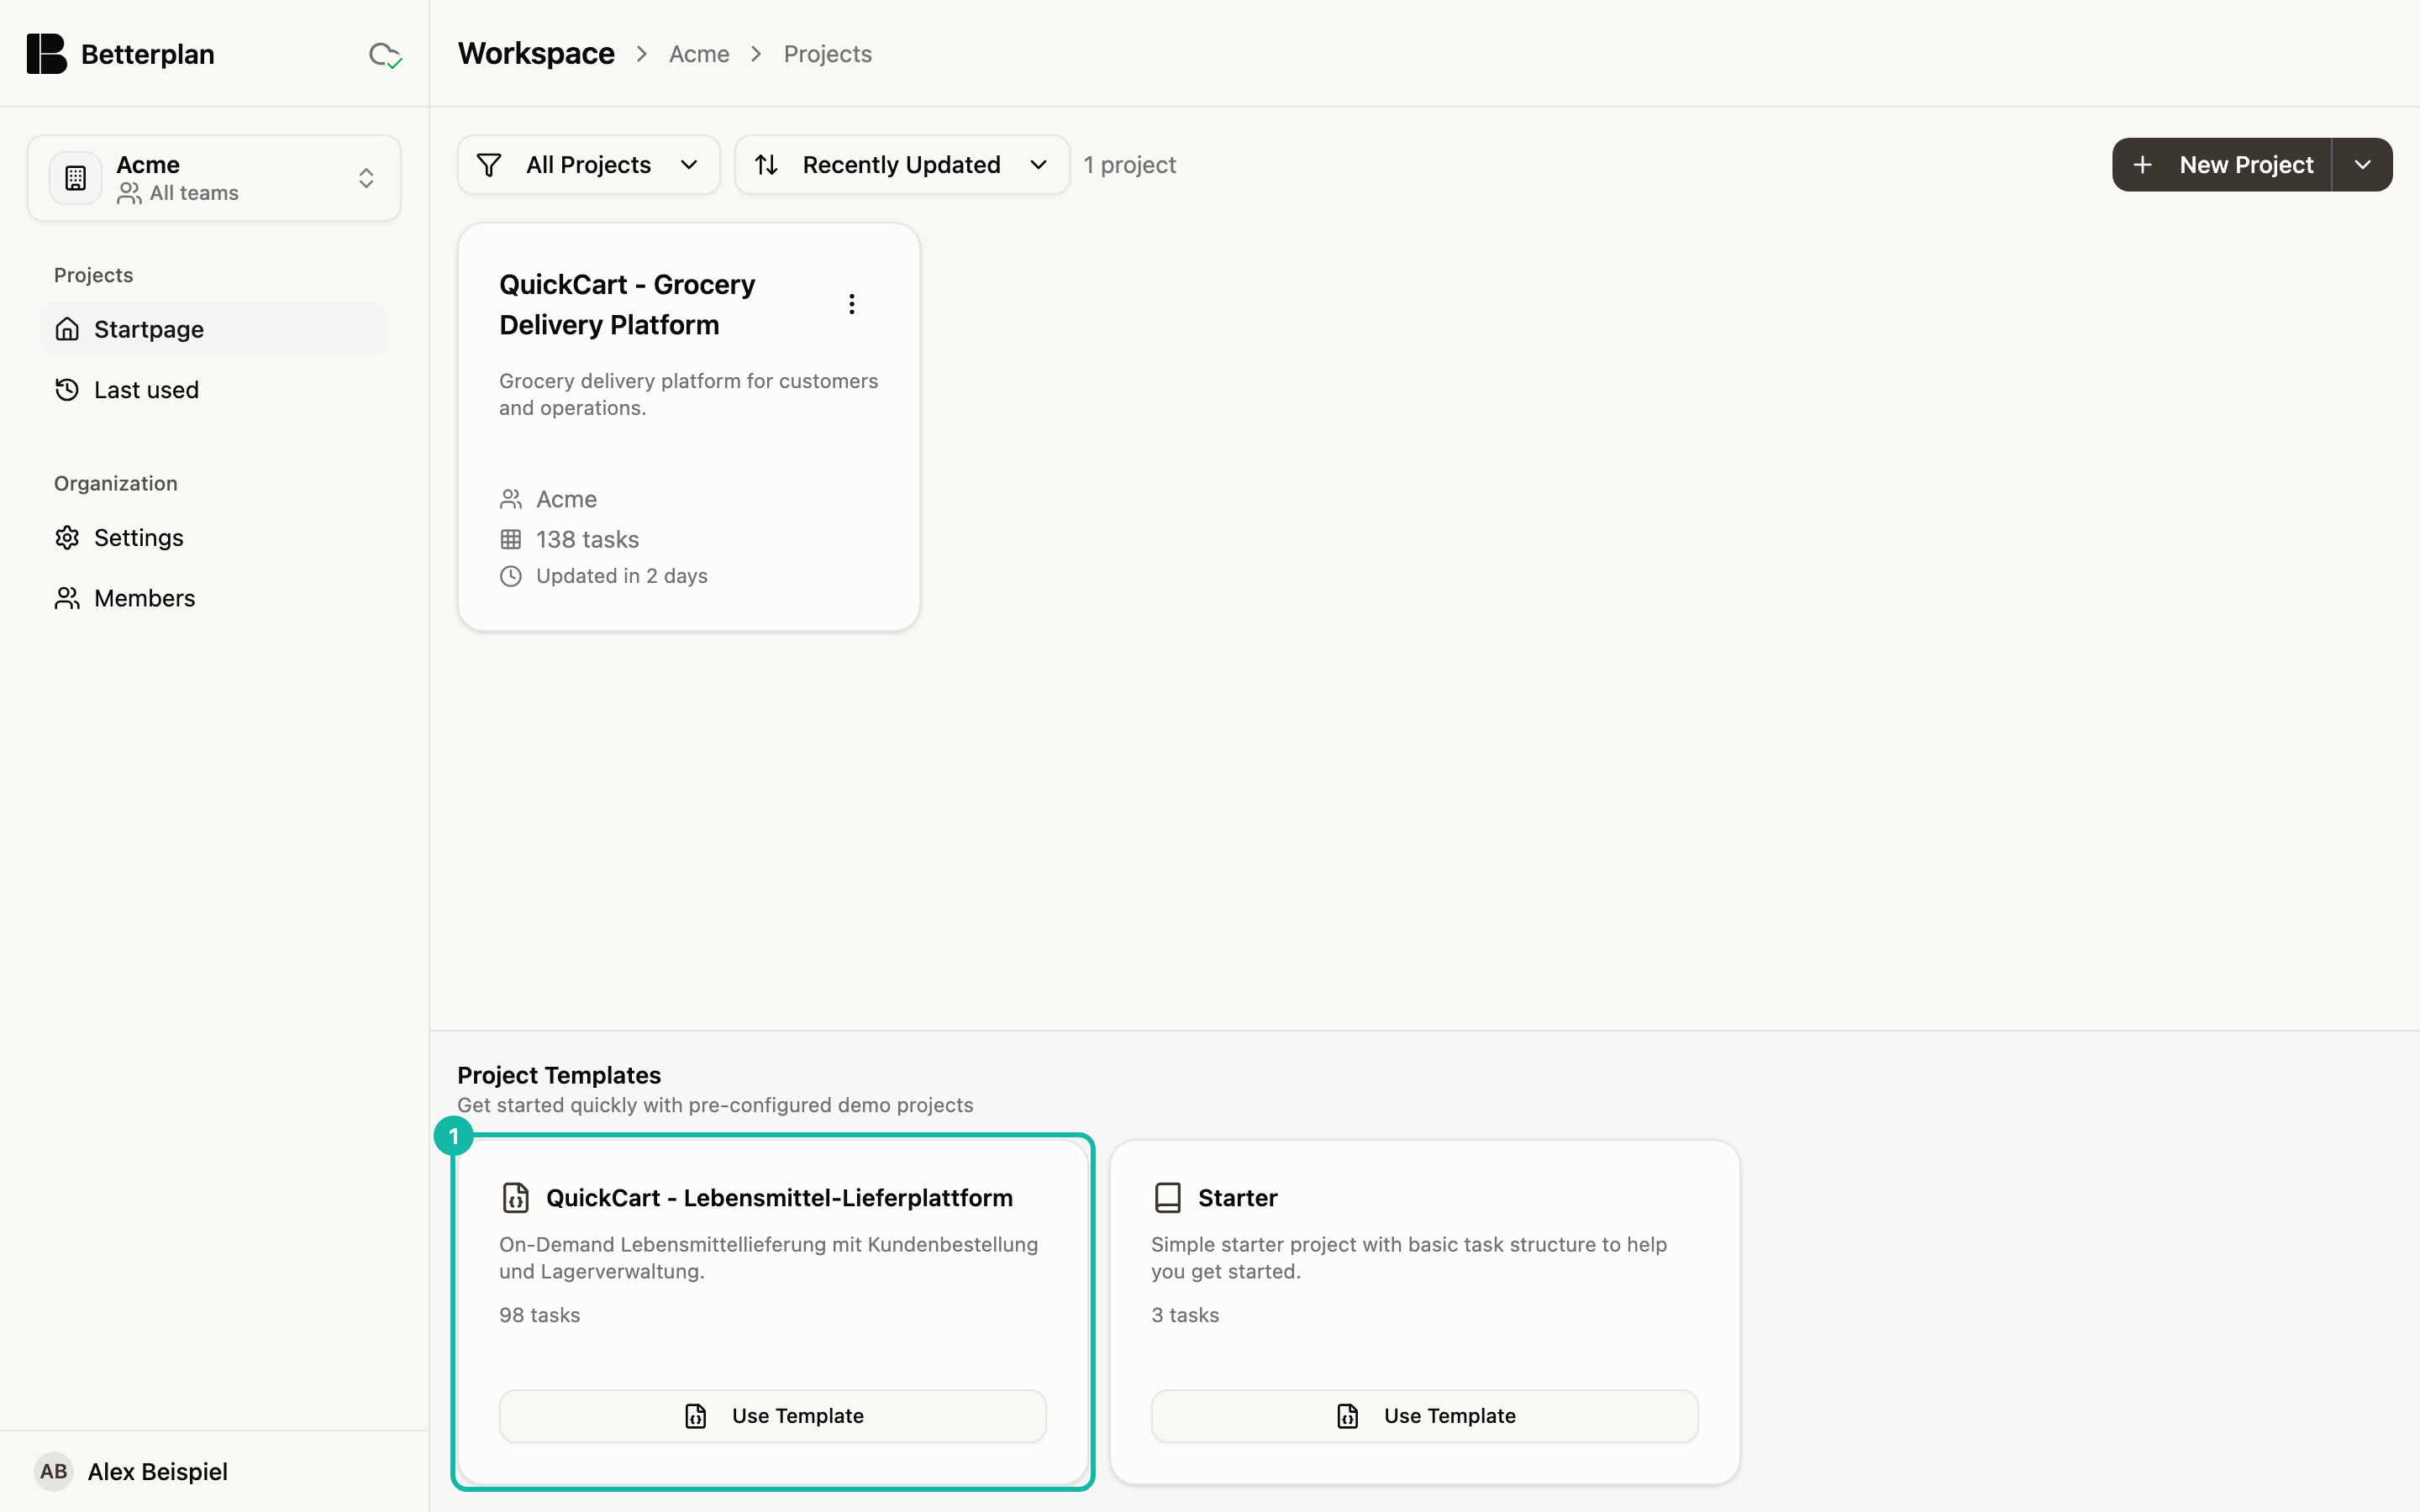Open the Startpage sidebar item
The height and width of the screenshot is (1512, 2420).
coord(214,329)
